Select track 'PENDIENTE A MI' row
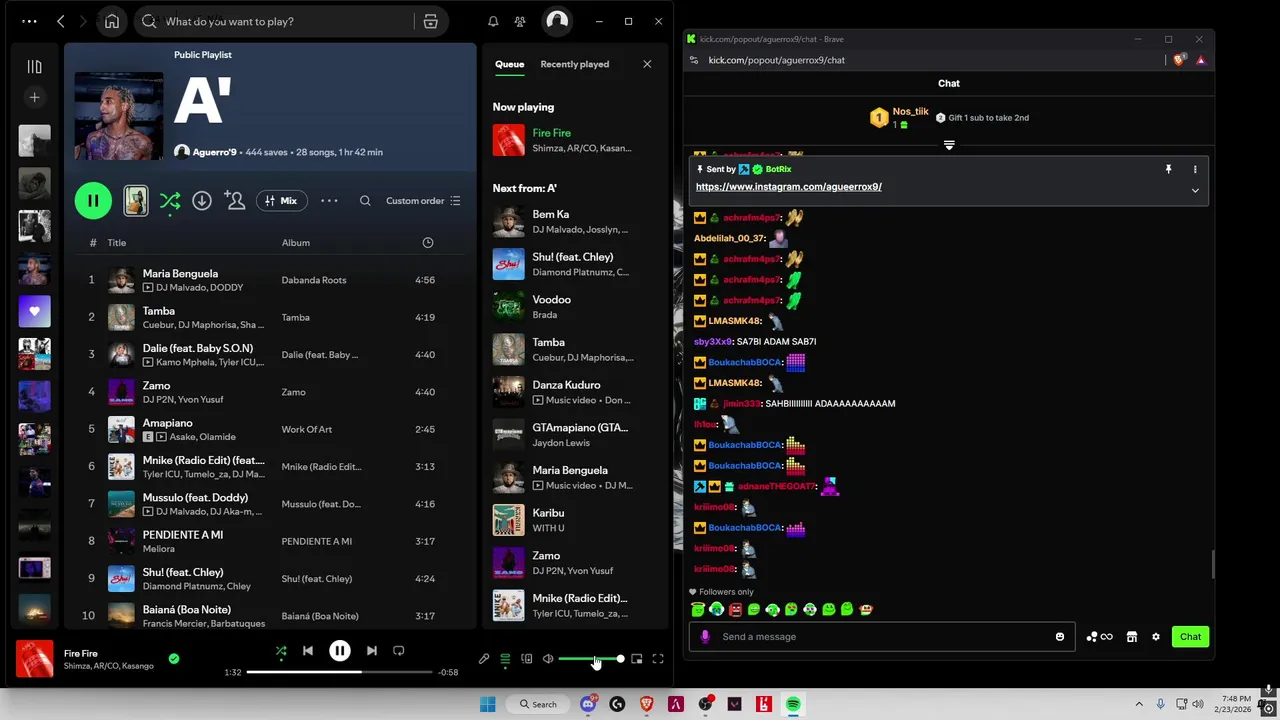 click(x=270, y=541)
